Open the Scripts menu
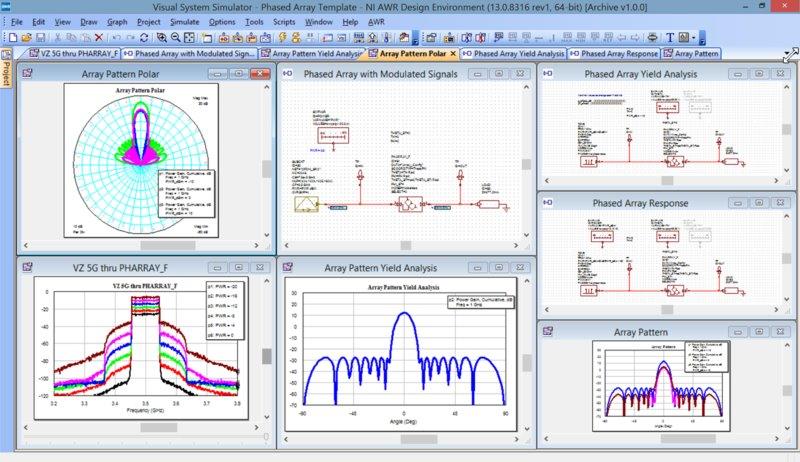Screen dimensions: 800x462 [287, 21]
